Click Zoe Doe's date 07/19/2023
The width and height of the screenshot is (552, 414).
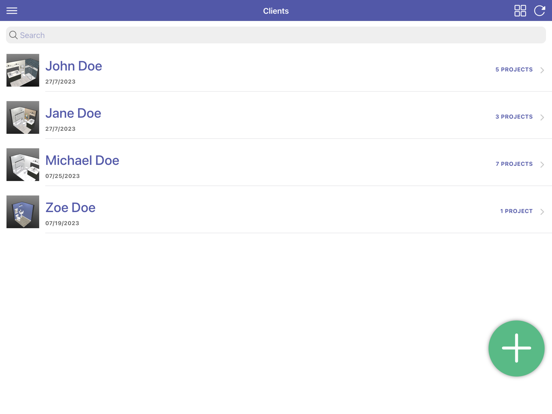(x=62, y=223)
